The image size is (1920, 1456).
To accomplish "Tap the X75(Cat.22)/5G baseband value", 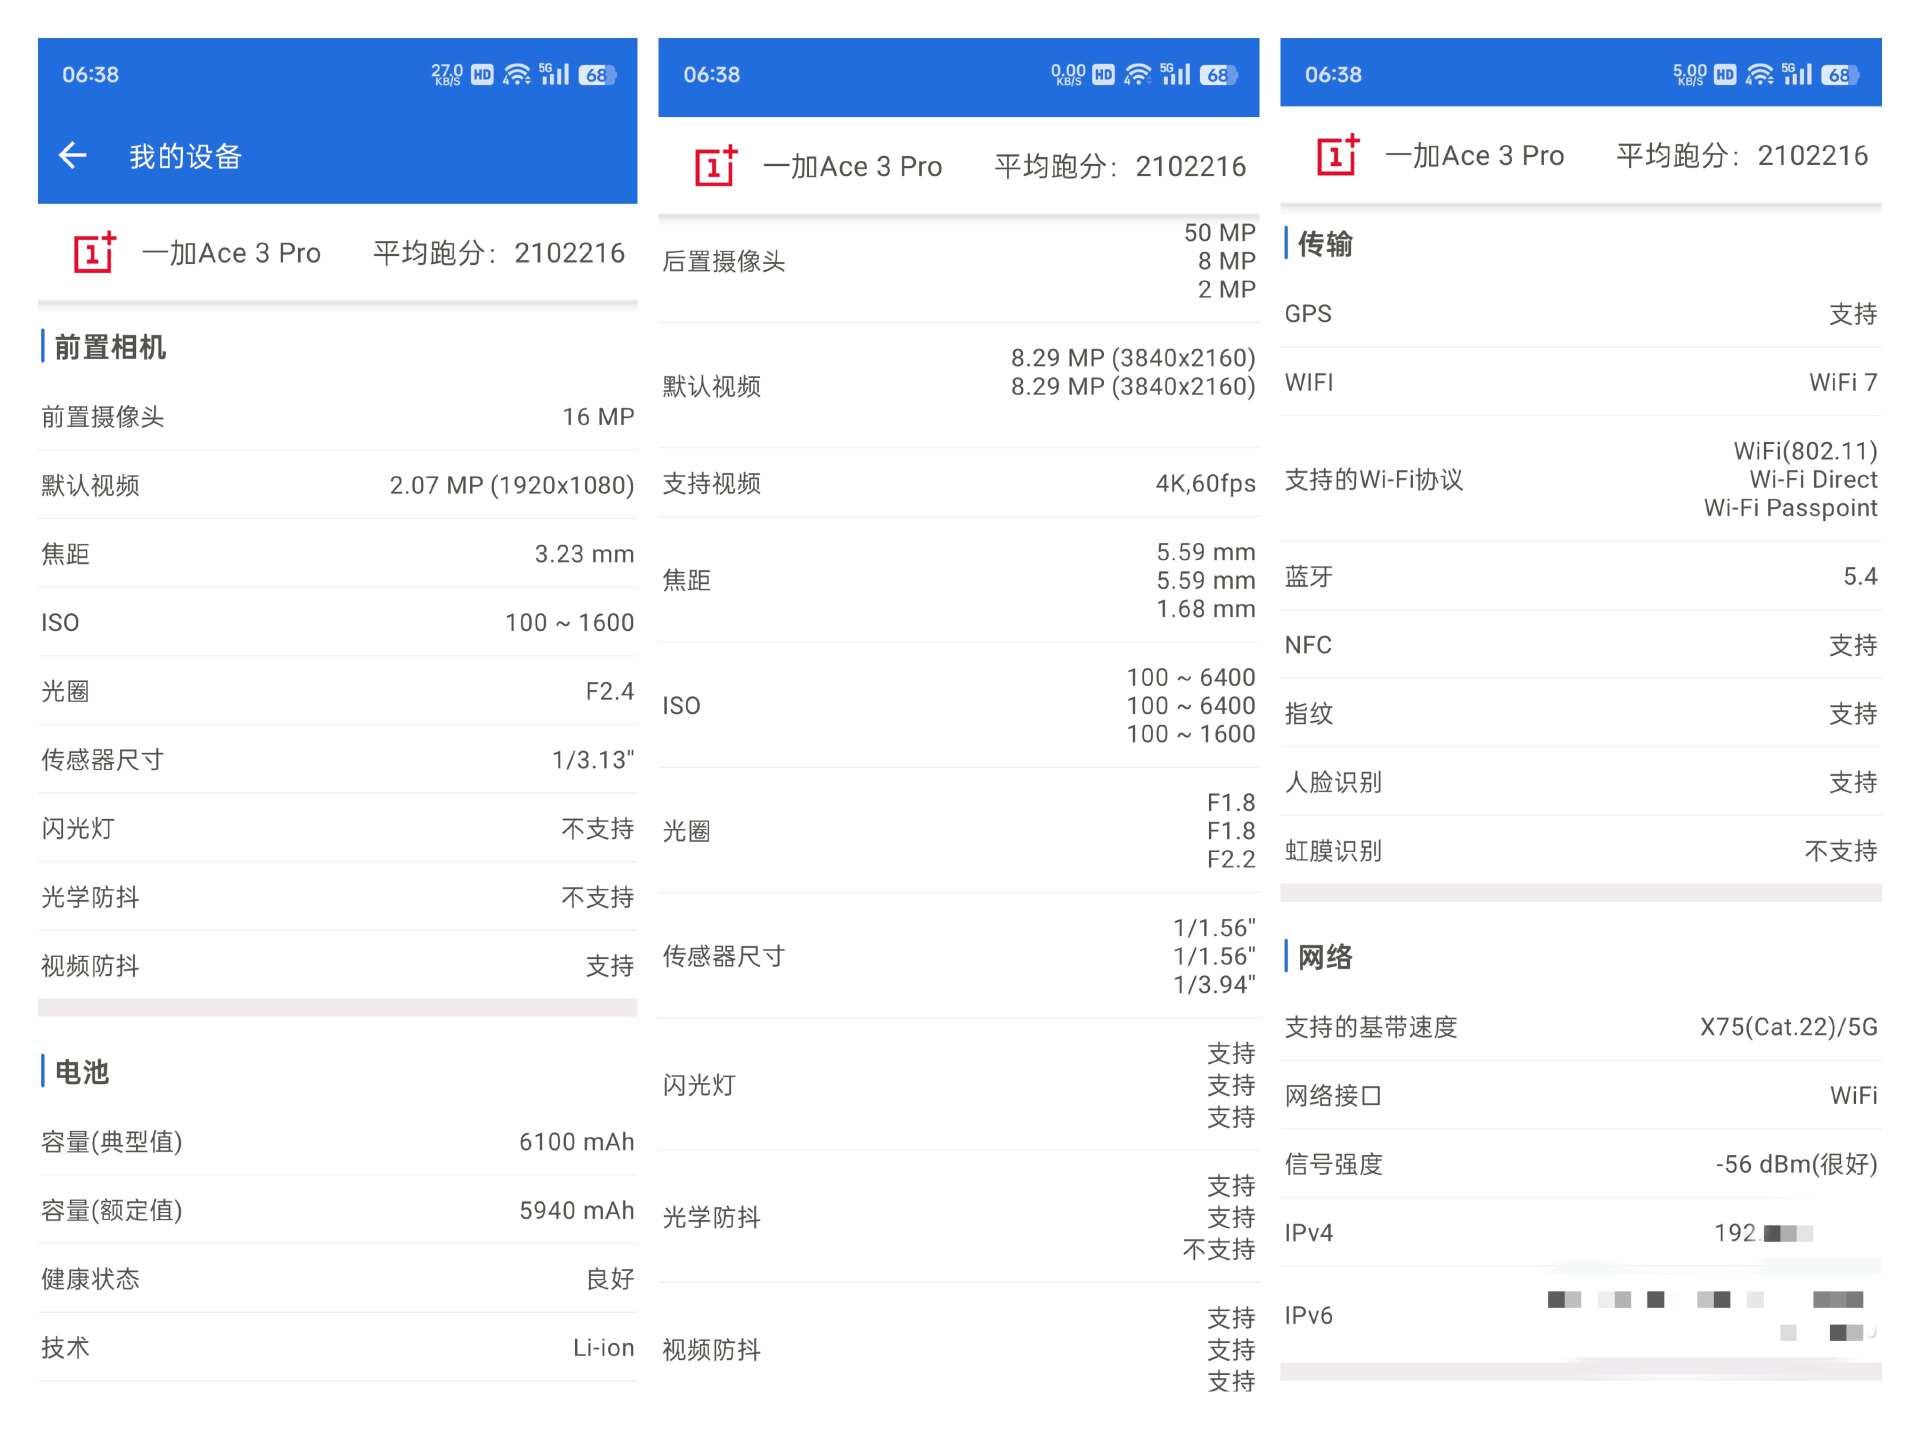I will click(1788, 1027).
